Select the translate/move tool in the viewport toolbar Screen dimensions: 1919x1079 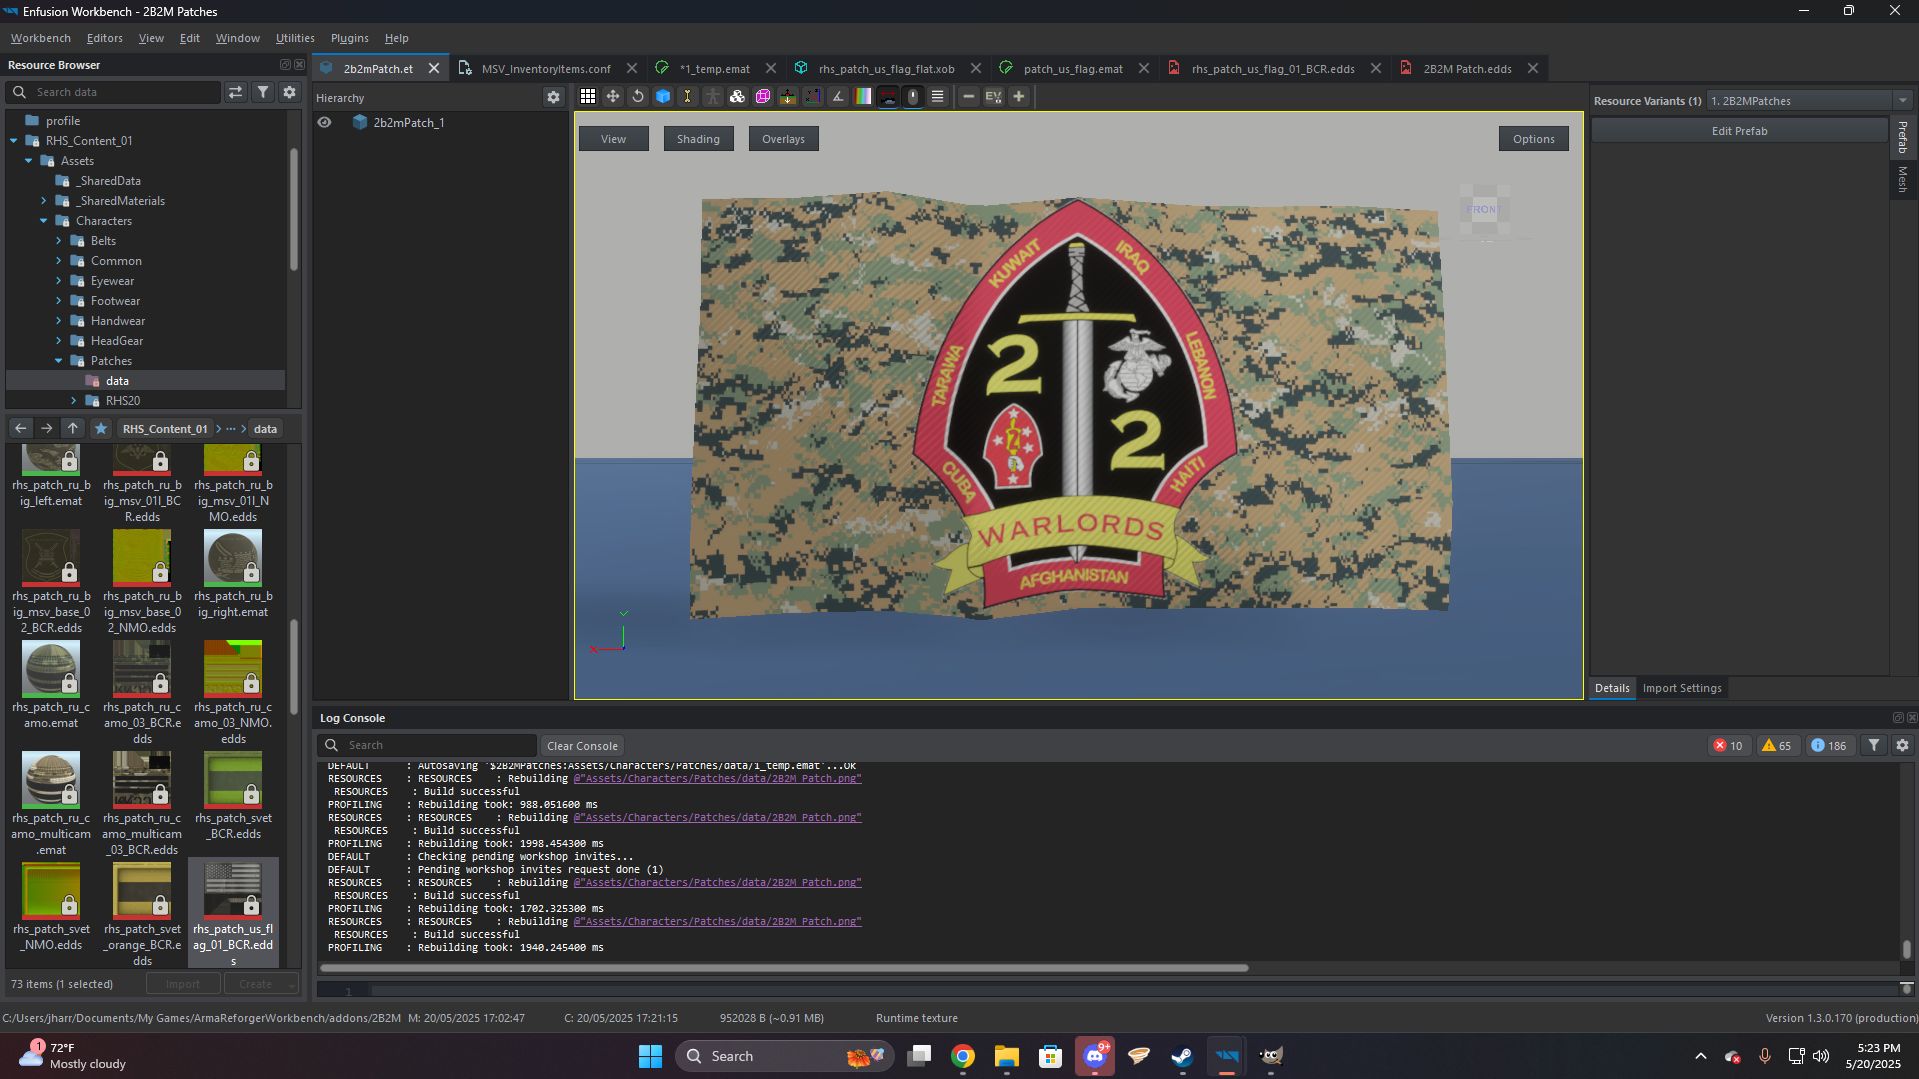tap(612, 97)
